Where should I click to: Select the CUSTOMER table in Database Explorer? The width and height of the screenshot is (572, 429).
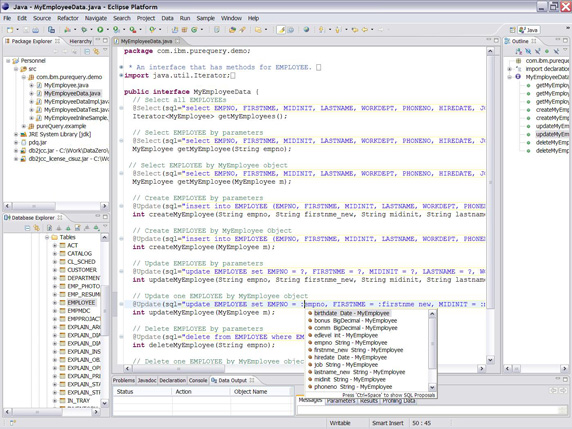pos(82,270)
